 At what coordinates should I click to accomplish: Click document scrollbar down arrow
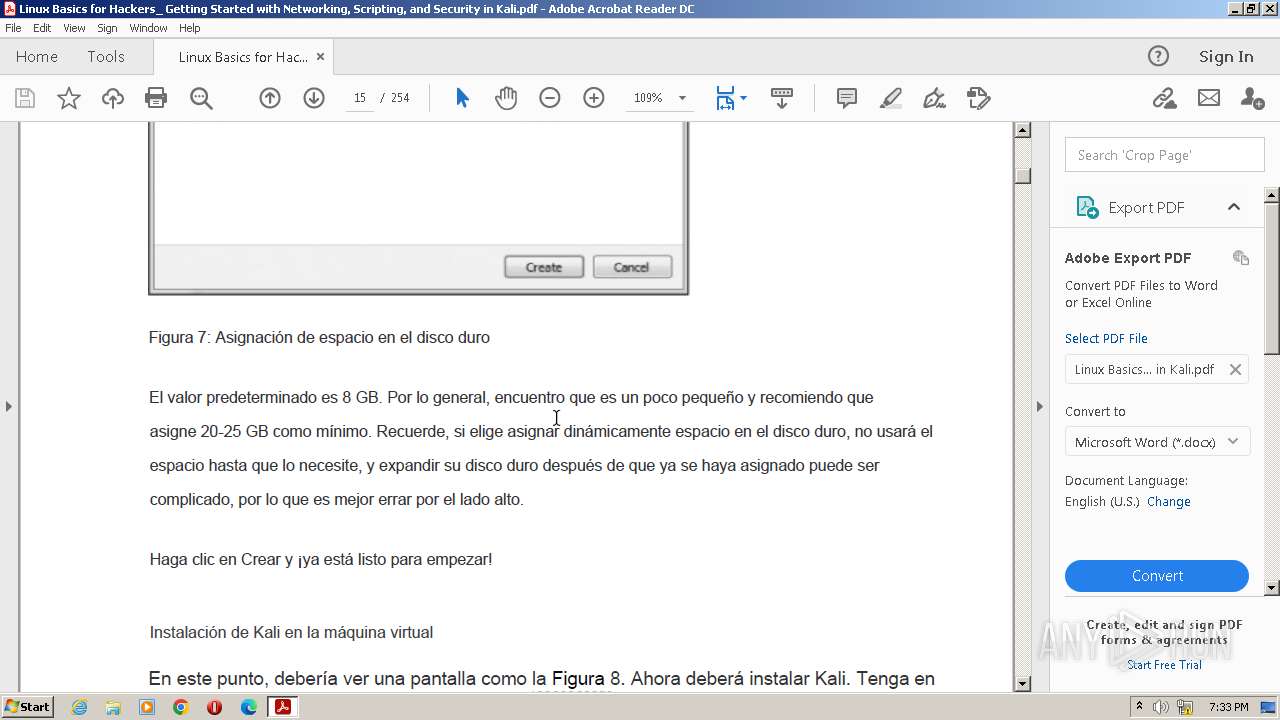[1022, 684]
